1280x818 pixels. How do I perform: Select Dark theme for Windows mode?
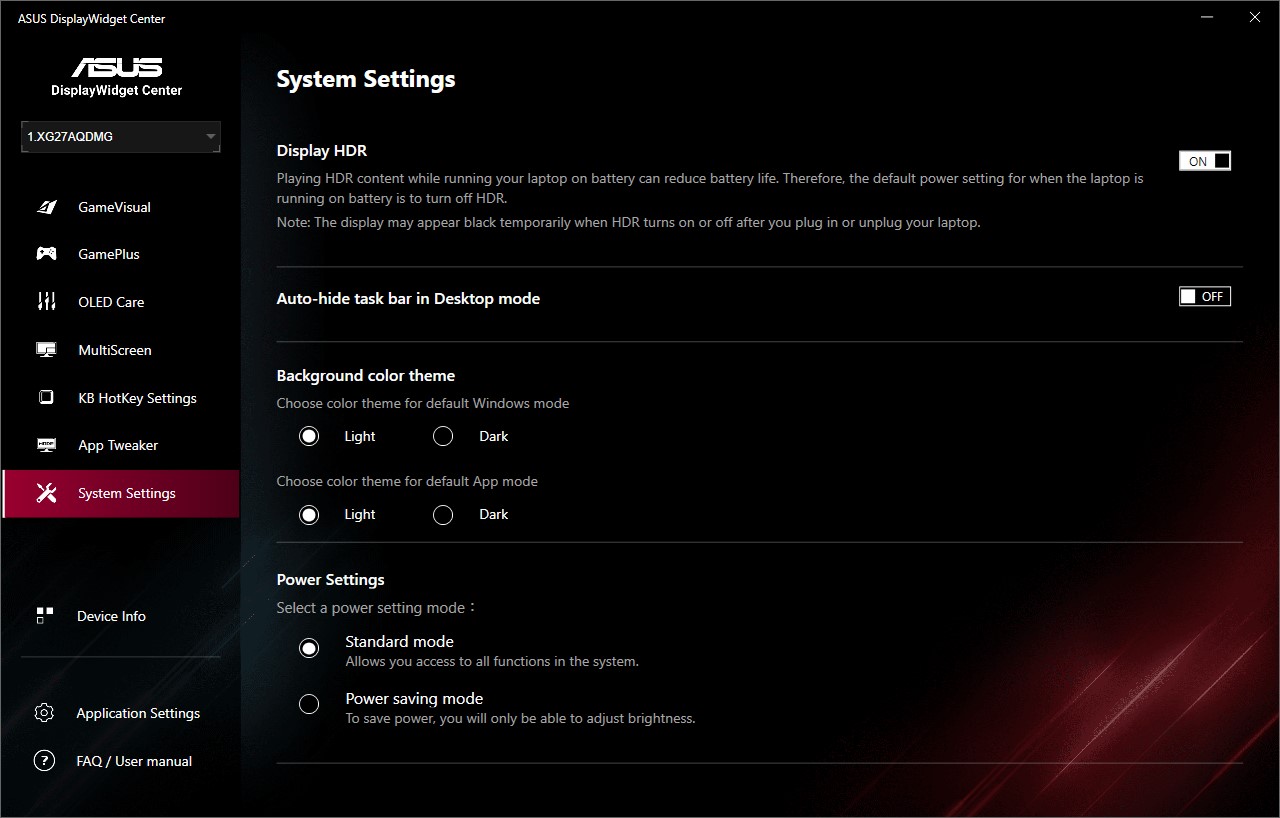coord(443,436)
